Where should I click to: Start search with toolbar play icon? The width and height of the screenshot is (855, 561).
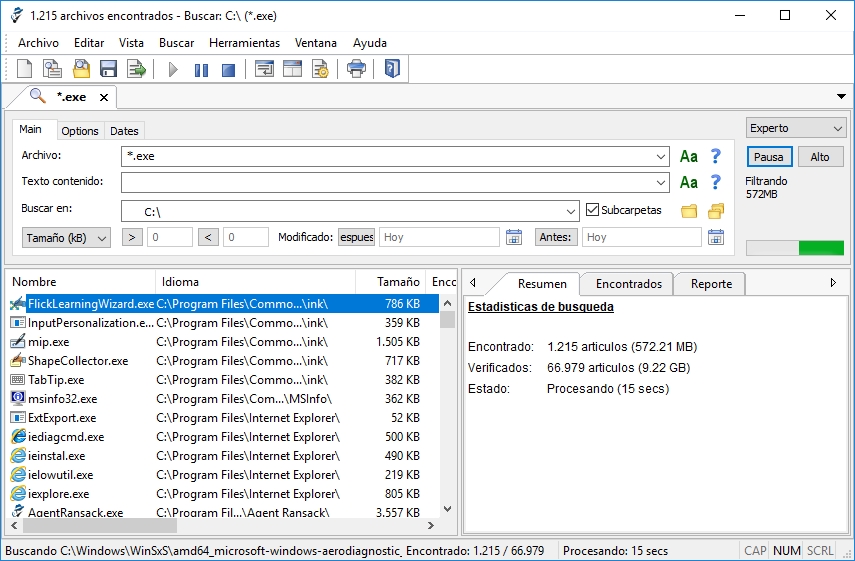pyautogui.click(x=173, y=70)
